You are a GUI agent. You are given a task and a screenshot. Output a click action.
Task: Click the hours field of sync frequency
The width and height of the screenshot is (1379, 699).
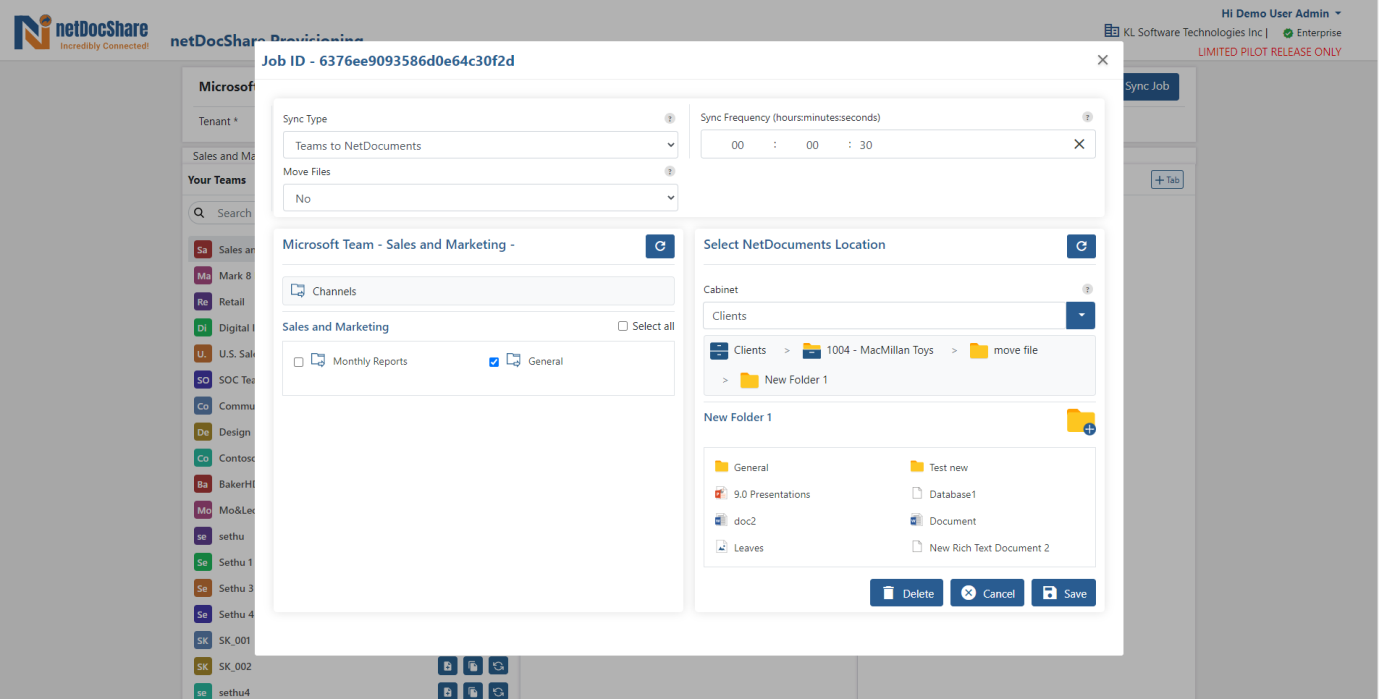pyautogui.click(x=738, y=145)
